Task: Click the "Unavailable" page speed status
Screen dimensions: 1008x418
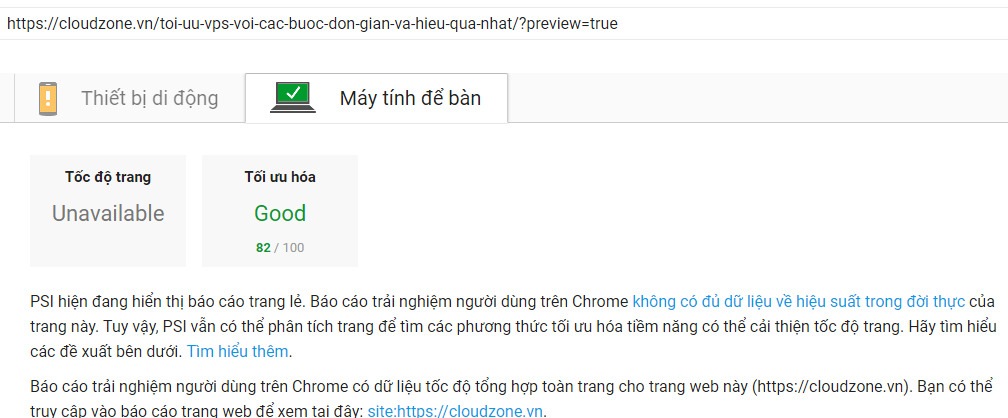Action: tap(108, 213)
